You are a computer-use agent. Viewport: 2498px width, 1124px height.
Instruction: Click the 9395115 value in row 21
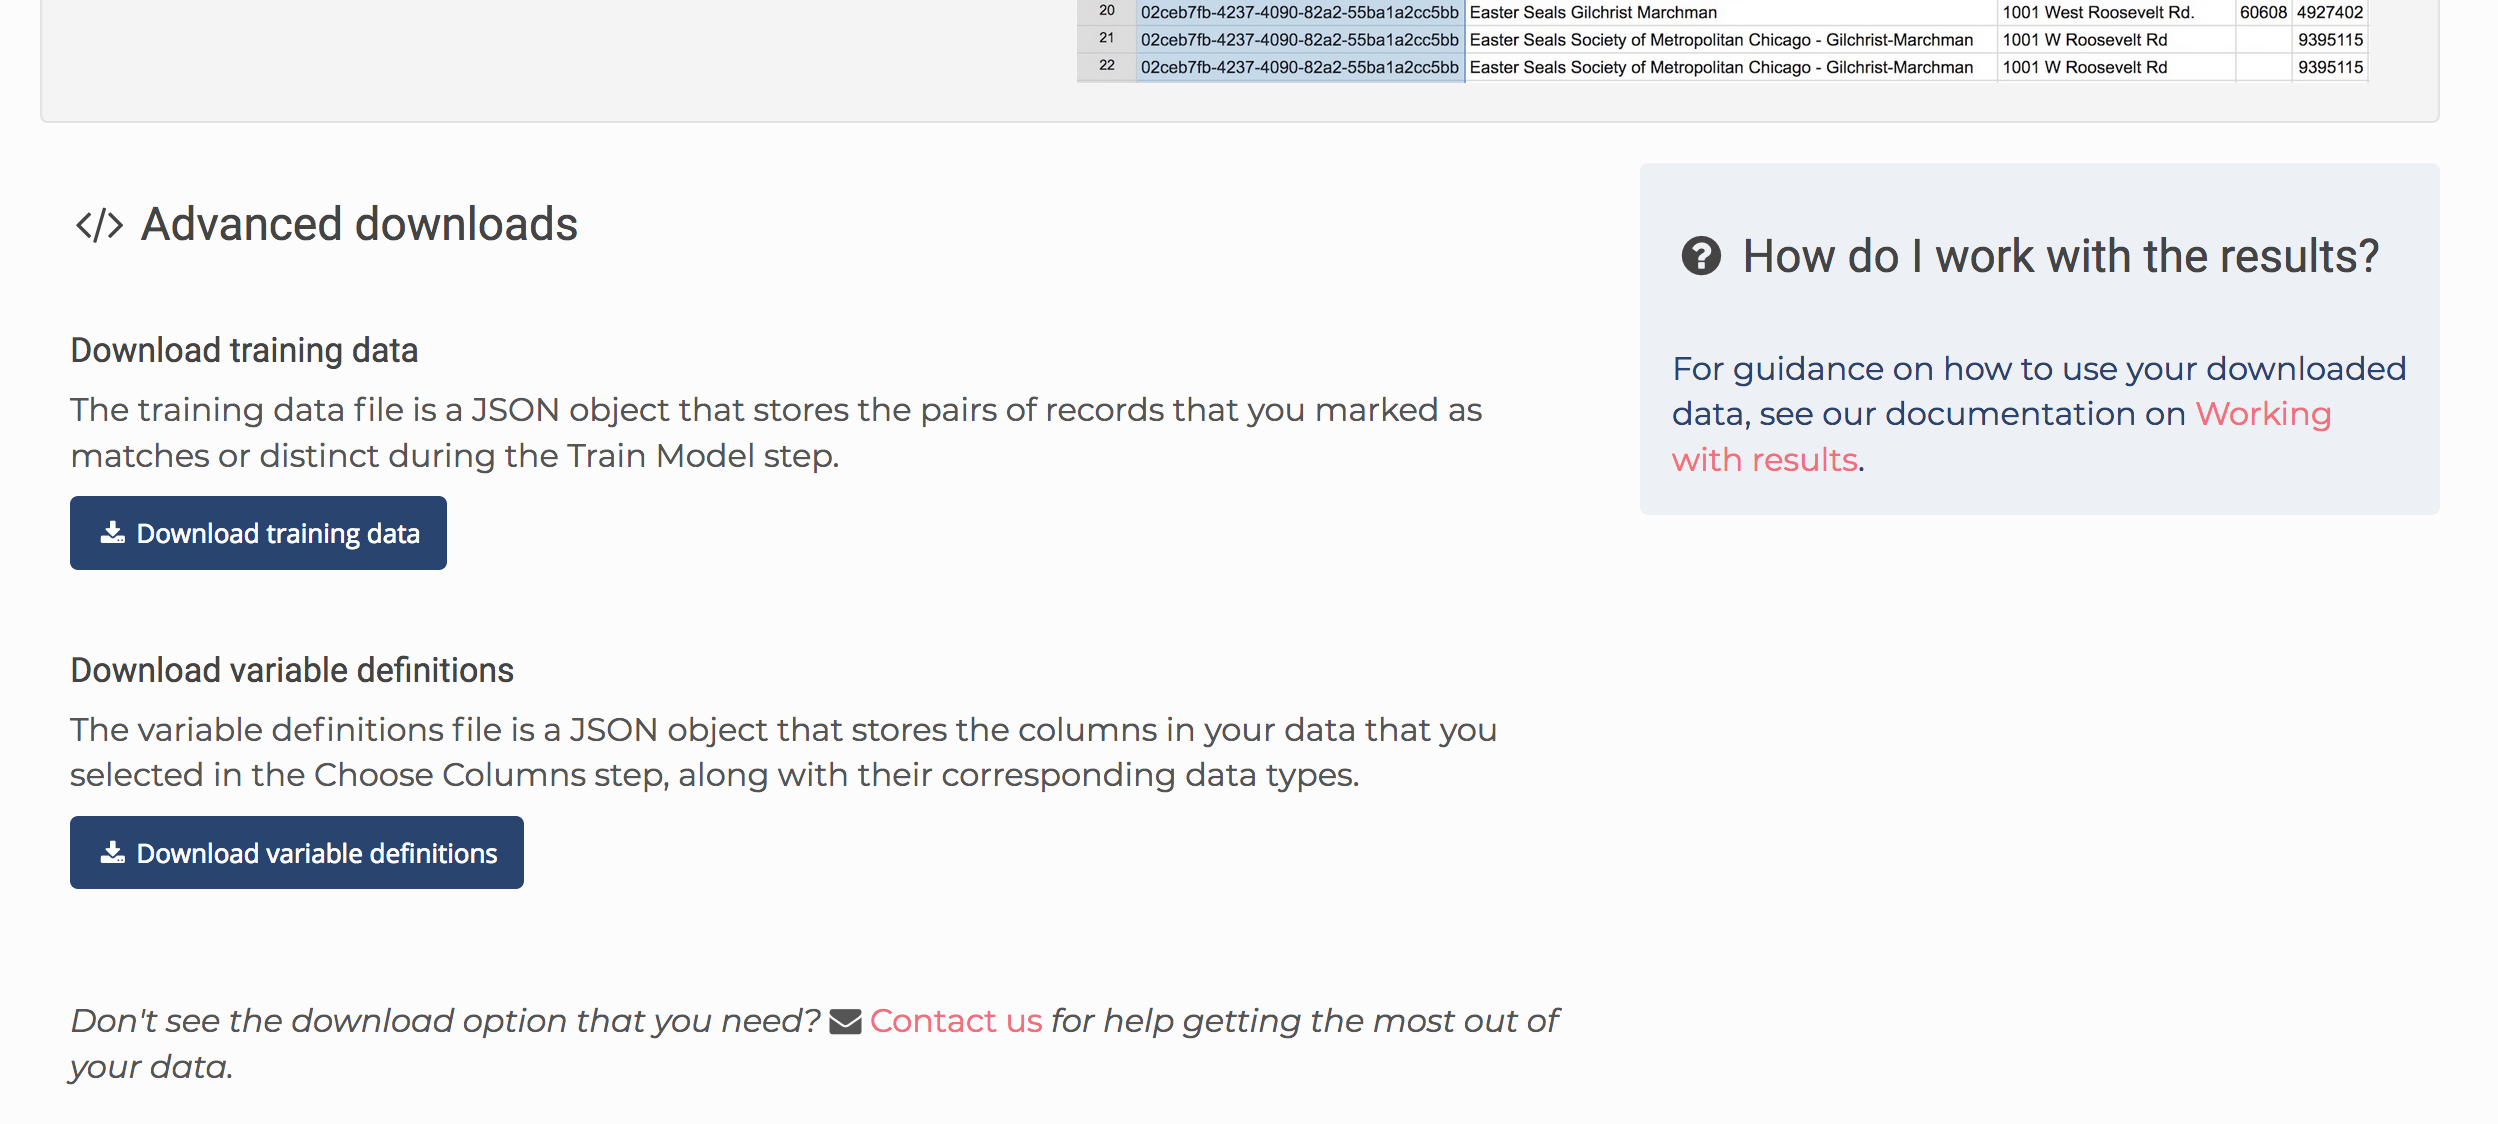click(2330, 40)
